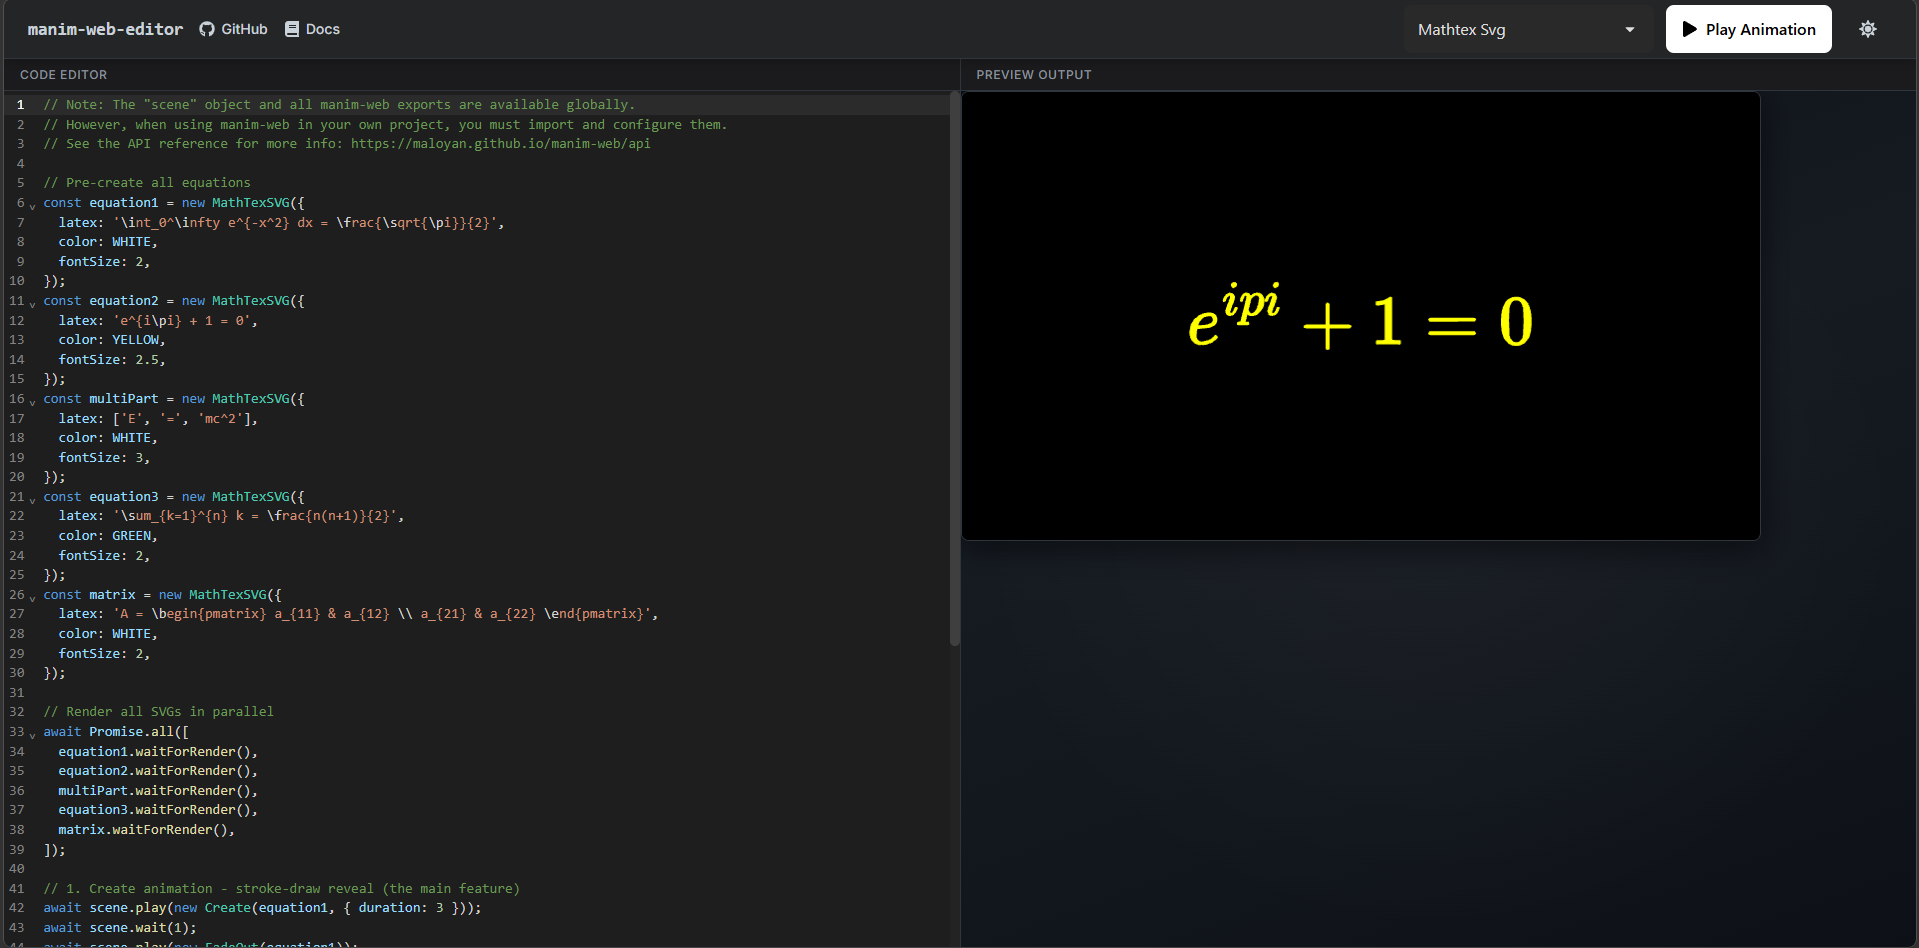Click the manim-web-editor title

105,29
